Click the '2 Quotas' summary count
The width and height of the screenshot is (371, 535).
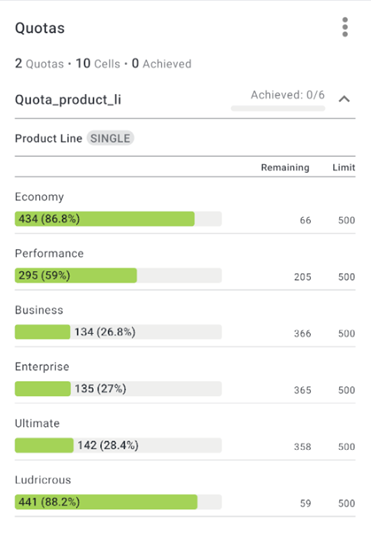point(39,63)
